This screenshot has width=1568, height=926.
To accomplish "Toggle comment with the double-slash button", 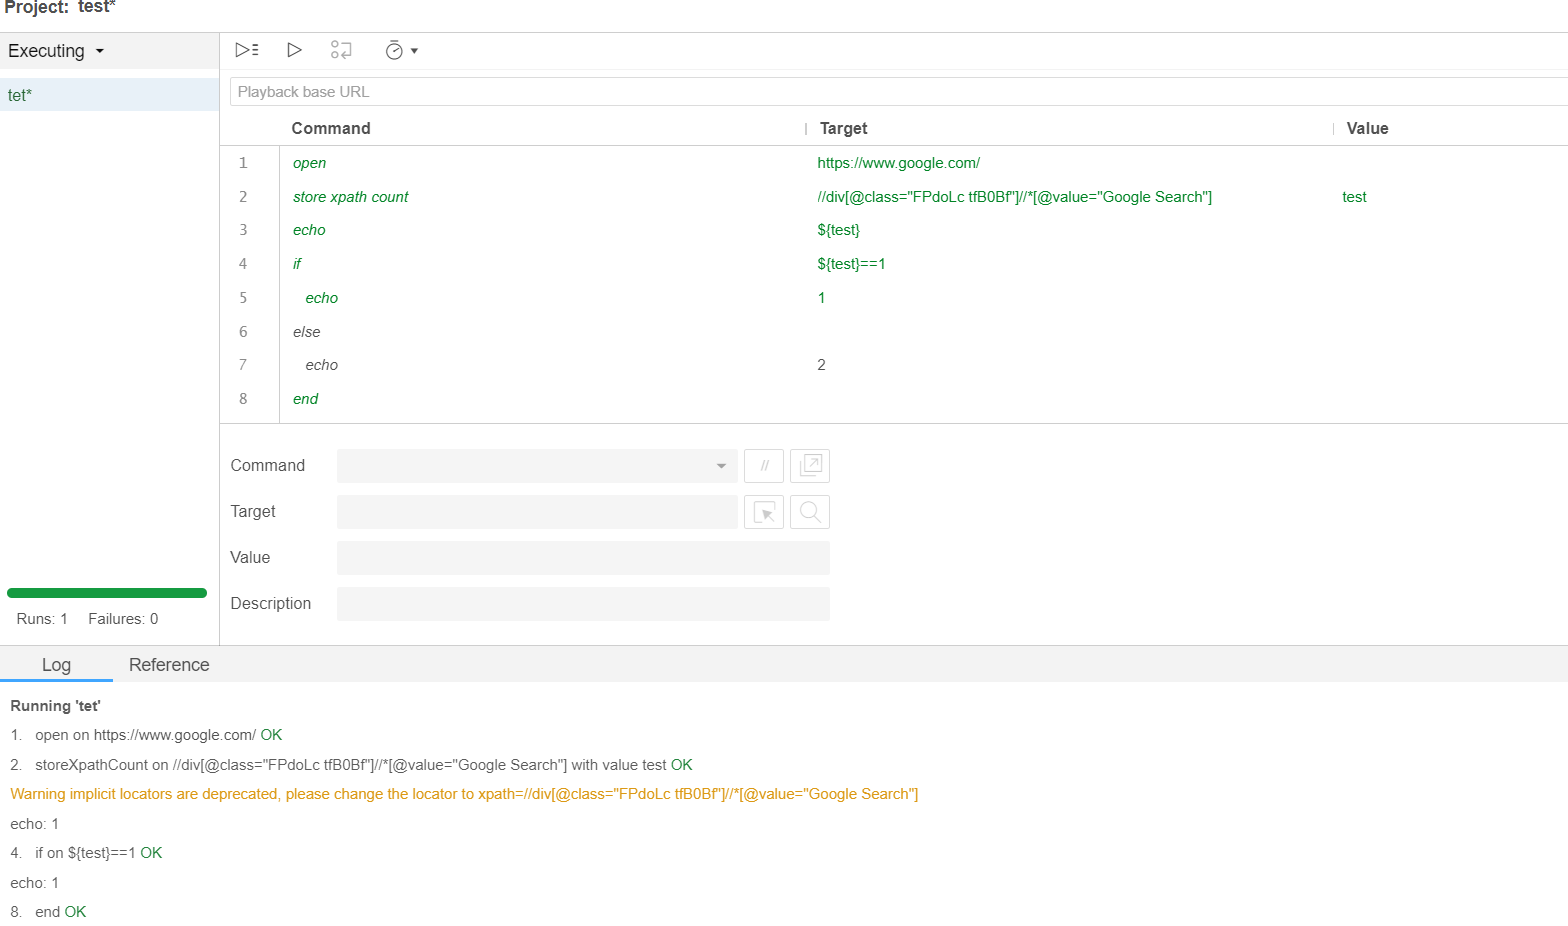I will (764, 466).
